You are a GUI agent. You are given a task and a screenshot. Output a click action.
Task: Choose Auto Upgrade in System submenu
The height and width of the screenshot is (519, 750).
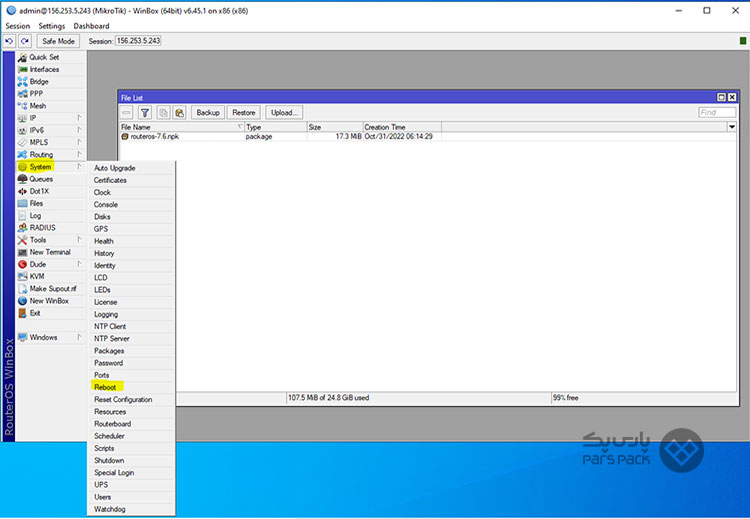131,168
